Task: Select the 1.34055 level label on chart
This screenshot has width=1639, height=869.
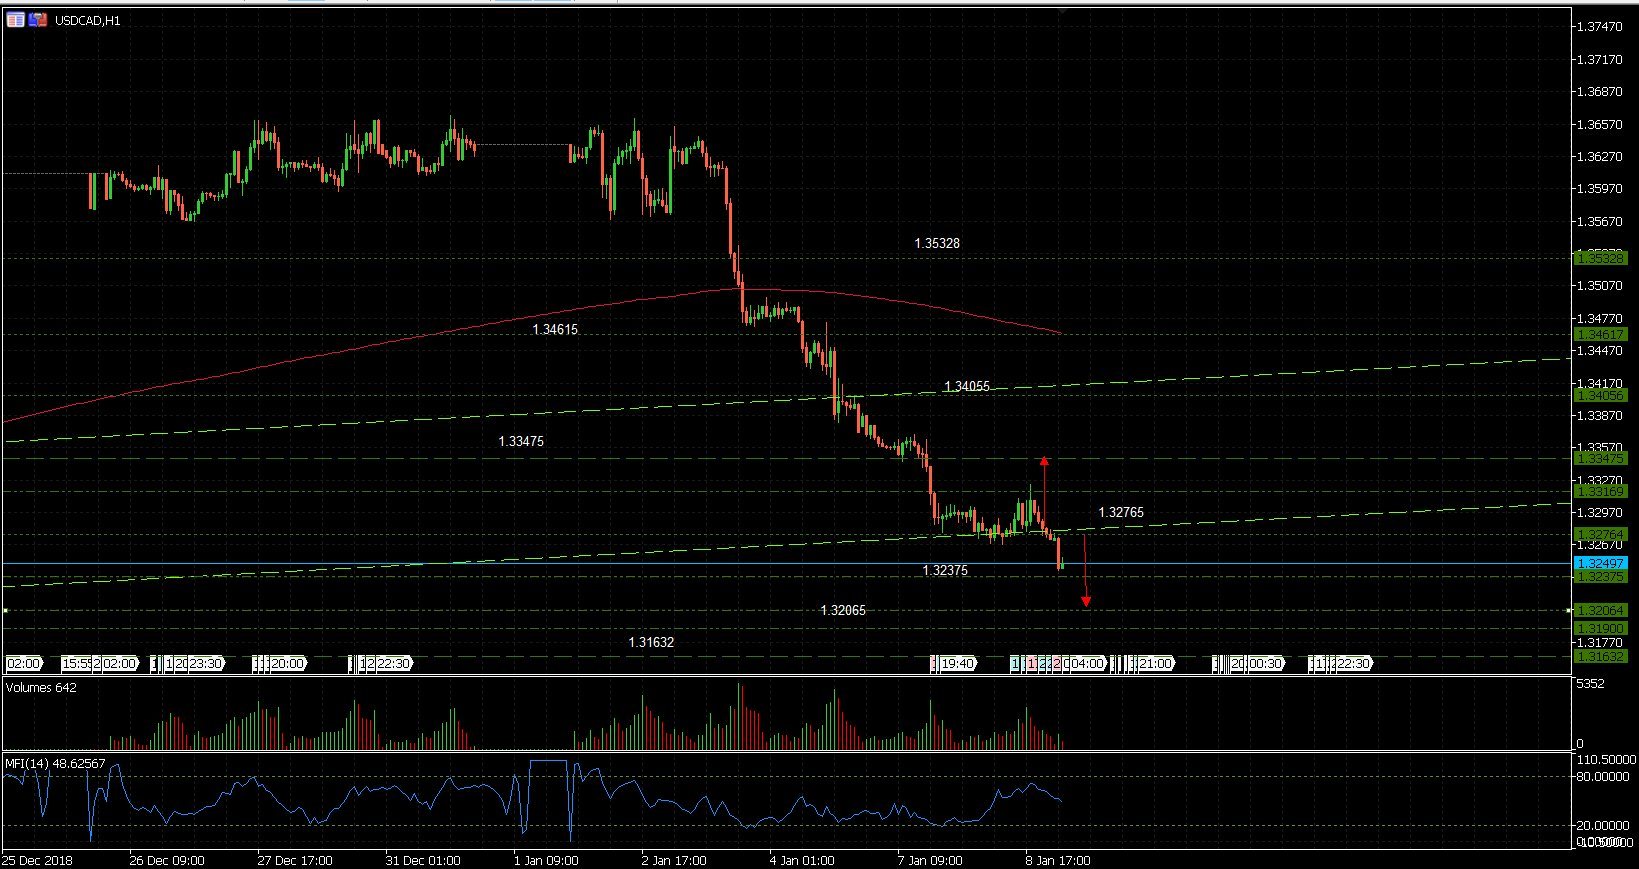Action: coord(967,386)
